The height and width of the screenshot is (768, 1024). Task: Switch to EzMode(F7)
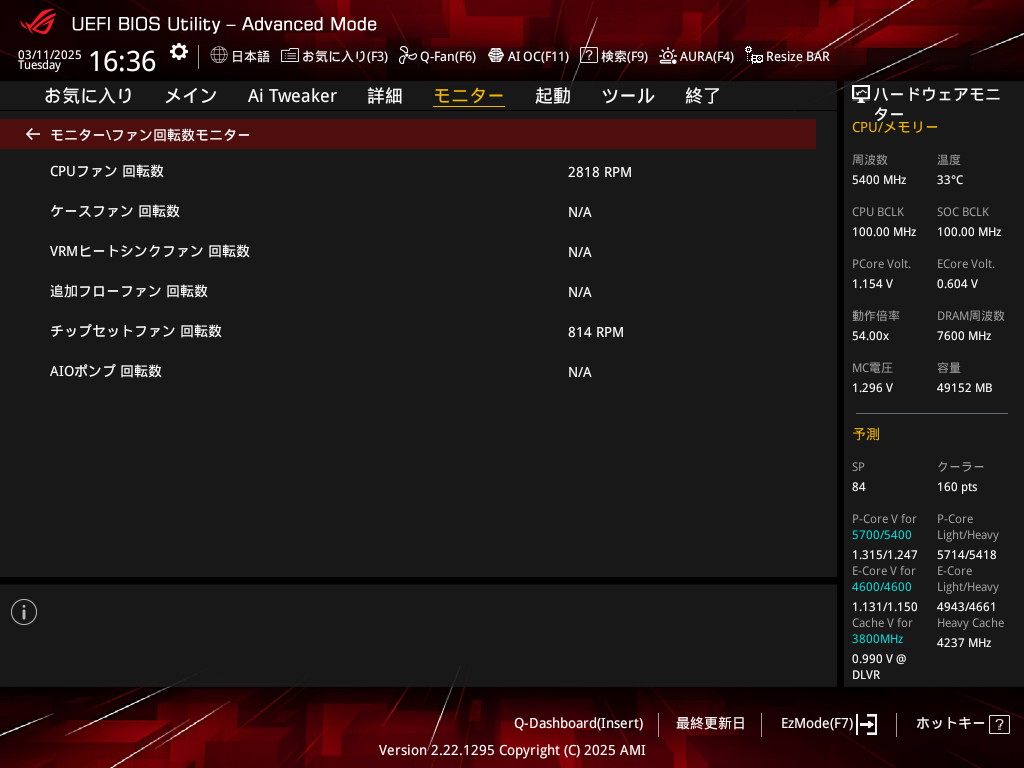point(817,723)
